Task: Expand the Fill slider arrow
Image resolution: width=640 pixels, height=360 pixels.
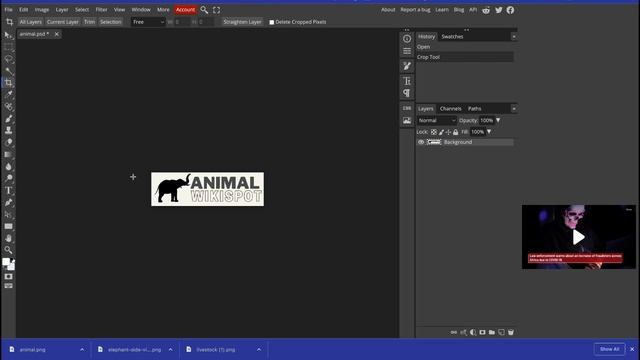Action: coord(489,132)
